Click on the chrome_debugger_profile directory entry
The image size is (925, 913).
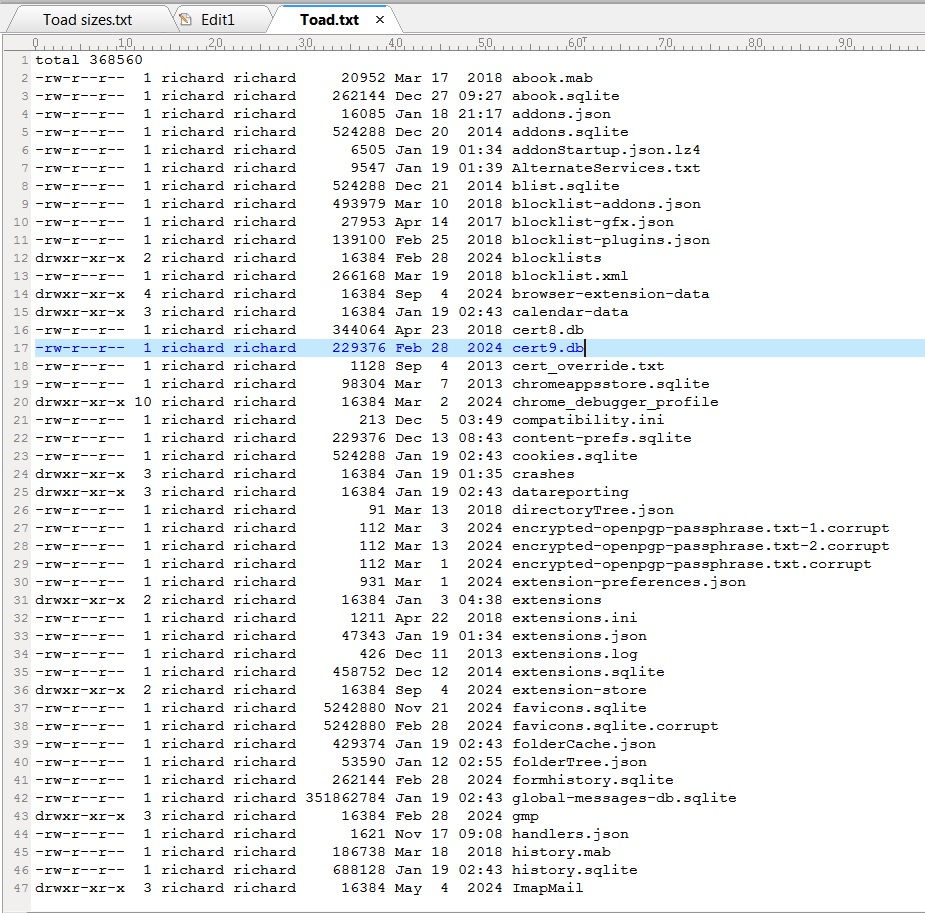pos(614,402)
